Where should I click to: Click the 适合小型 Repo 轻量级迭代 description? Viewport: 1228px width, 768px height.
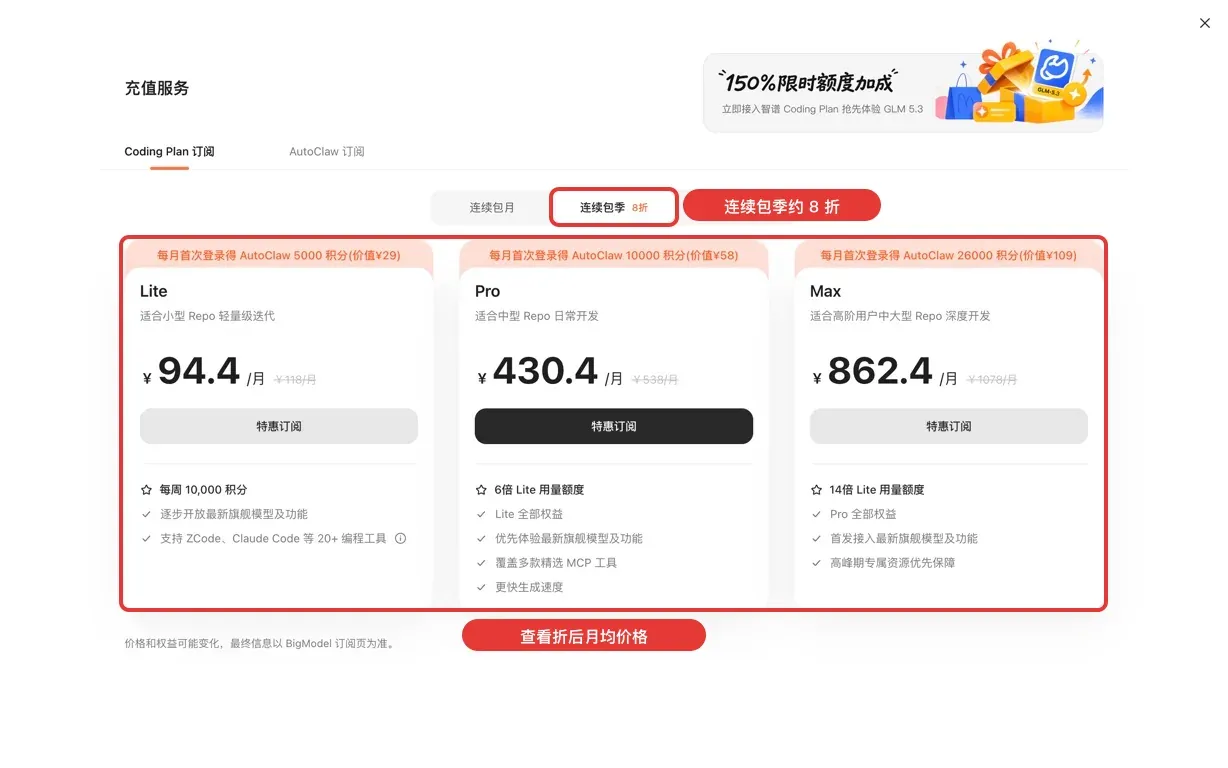[x=208, y=316]
